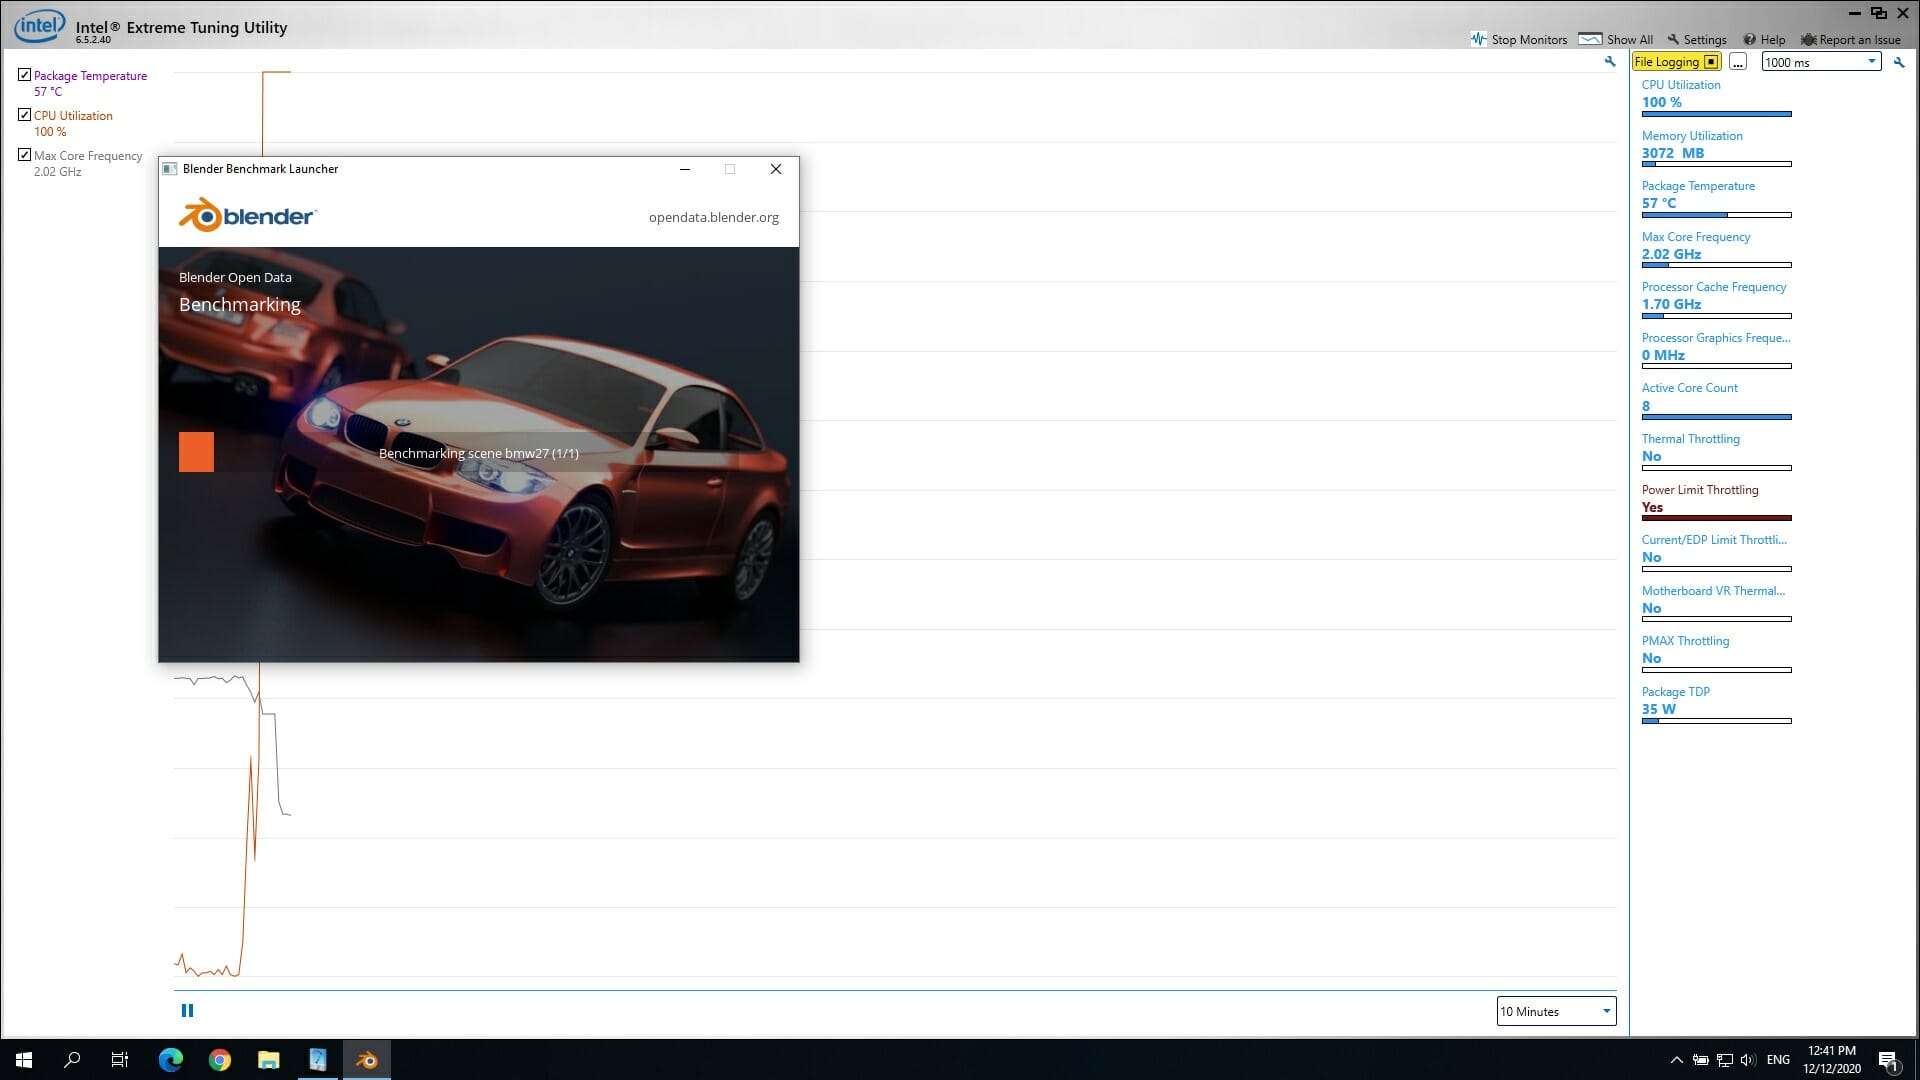
Task: Open Task View from the taskbar
Action: (x=120, y=1060)
